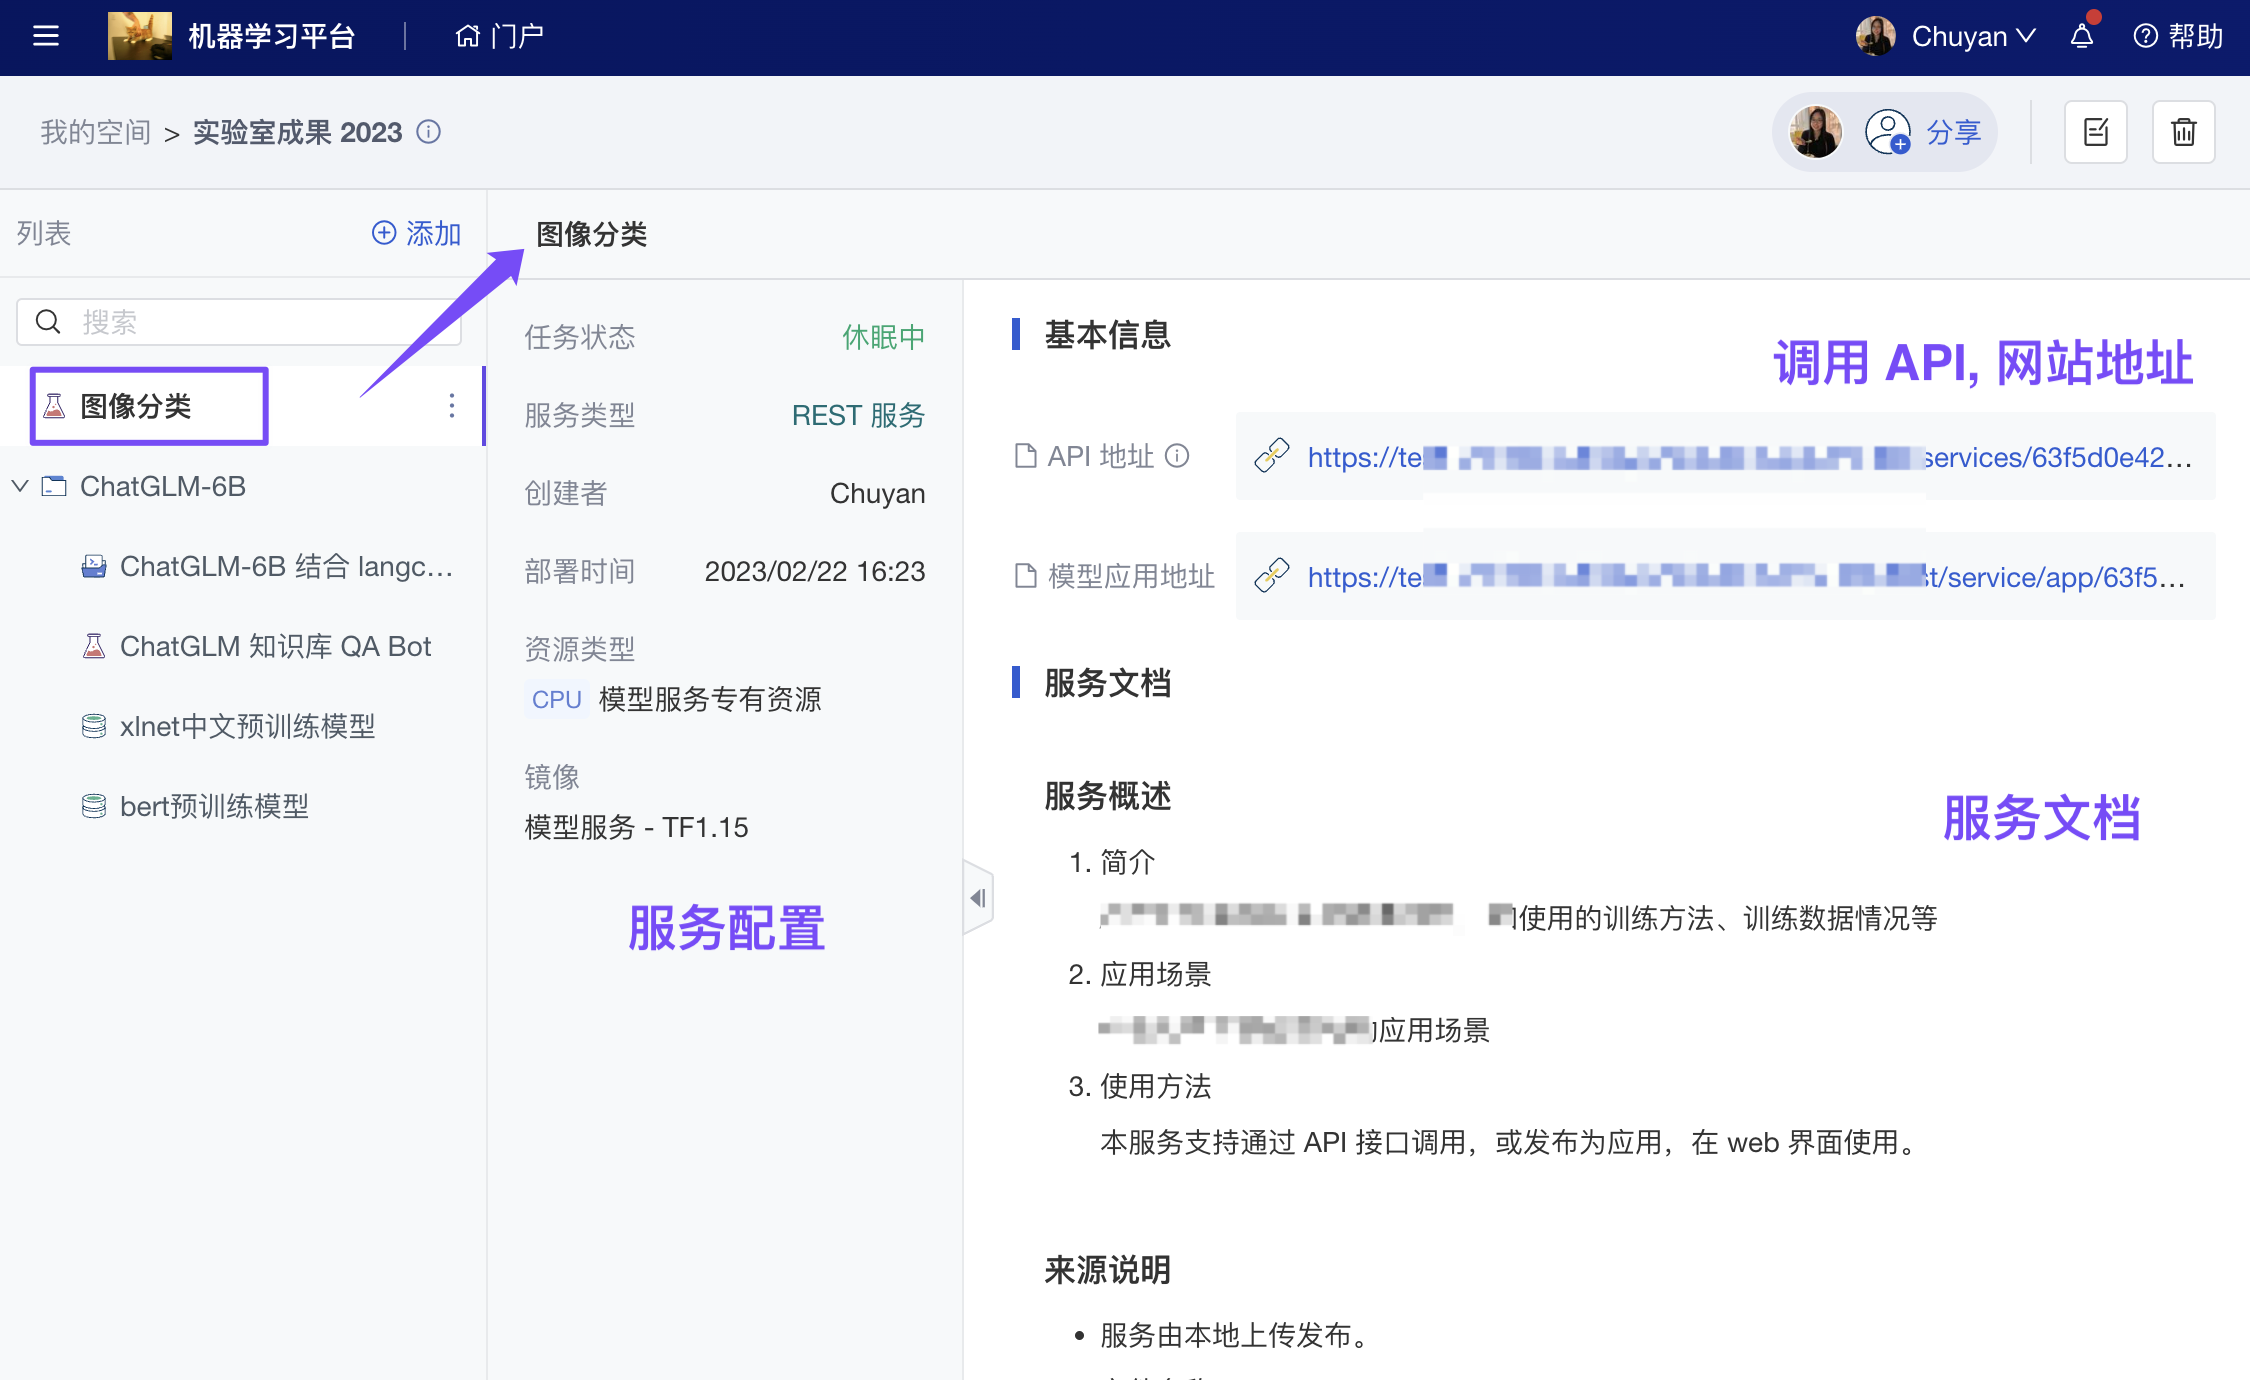Open the Chuyan account dropdown
Image resolution: width=2250 pixels, height=1380 pixels.
1972,36
